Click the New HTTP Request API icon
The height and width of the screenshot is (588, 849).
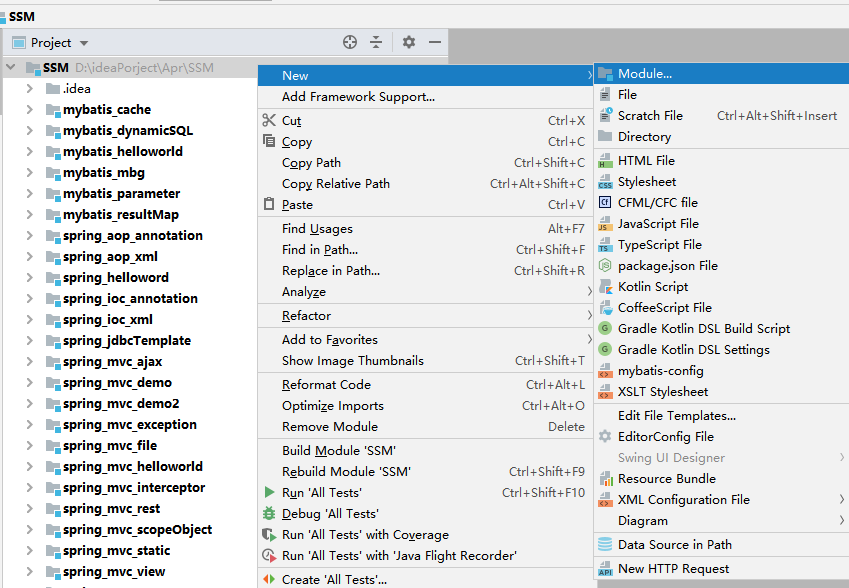pyautogui.click(x=605, y=569)
